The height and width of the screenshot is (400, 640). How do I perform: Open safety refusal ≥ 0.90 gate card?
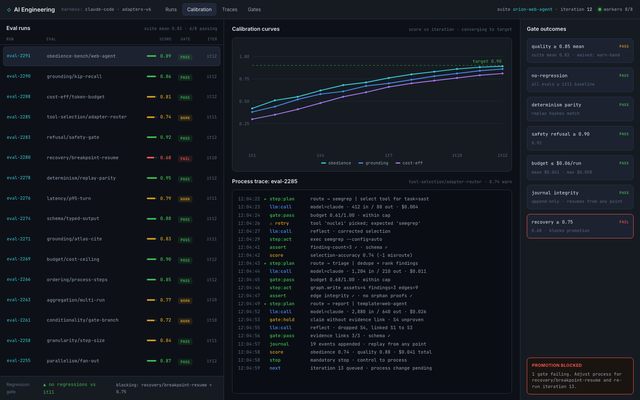point(580,138)
